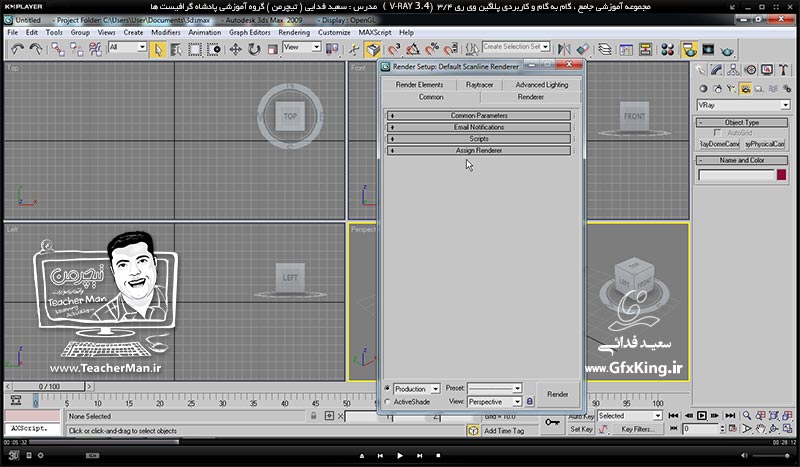
Task: Toggle the Selection Lock padlock in status bar
Action: pos(313,416)
